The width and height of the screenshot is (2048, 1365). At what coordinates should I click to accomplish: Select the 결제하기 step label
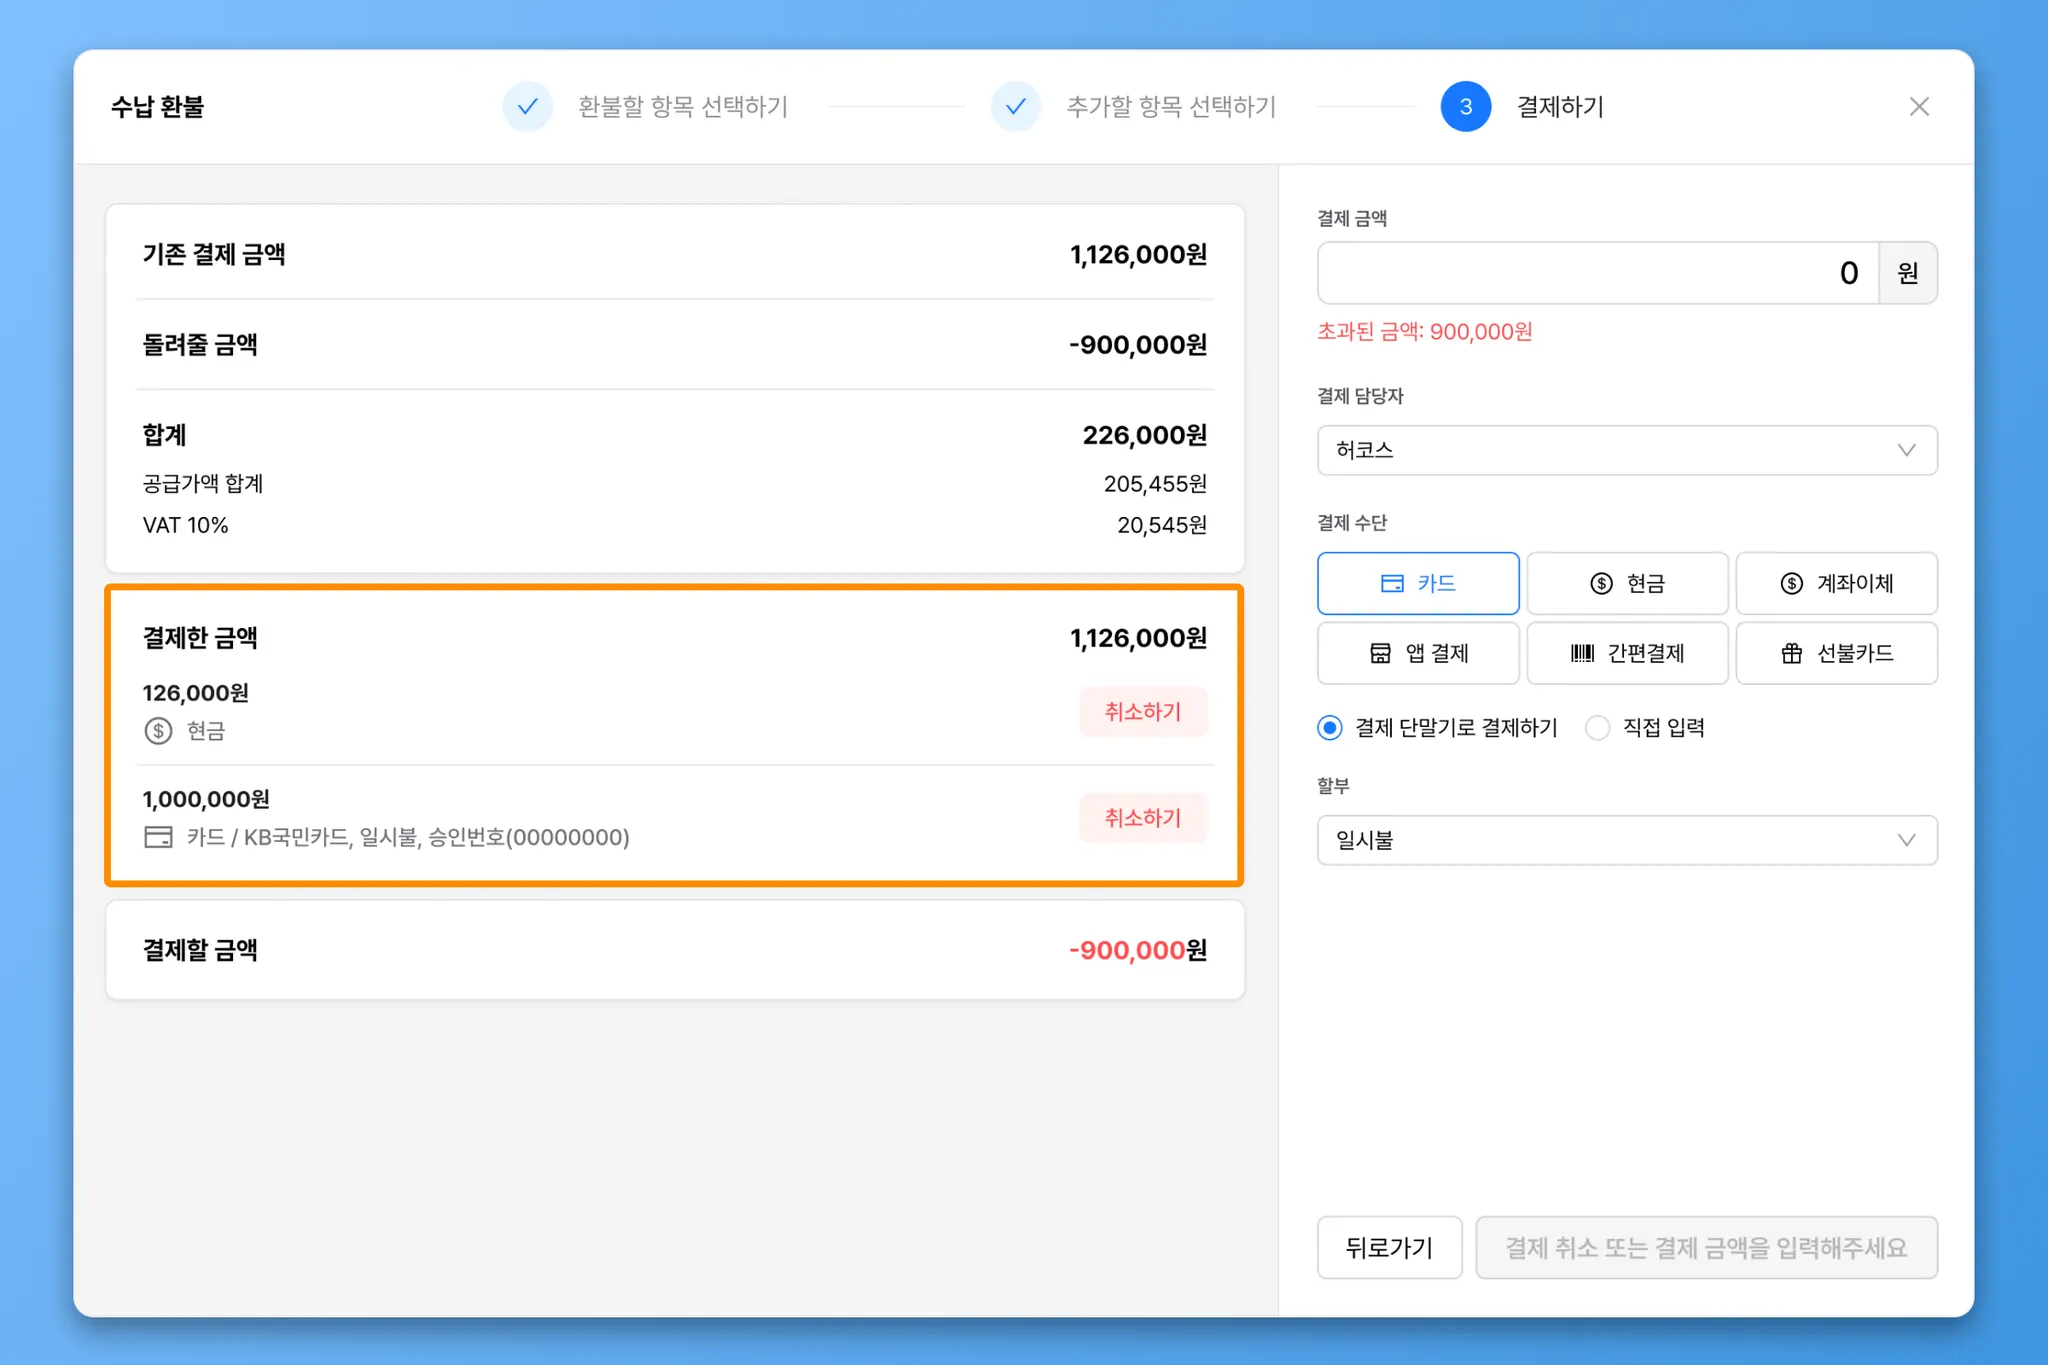pyautogui.click(x=1560, y=107)
